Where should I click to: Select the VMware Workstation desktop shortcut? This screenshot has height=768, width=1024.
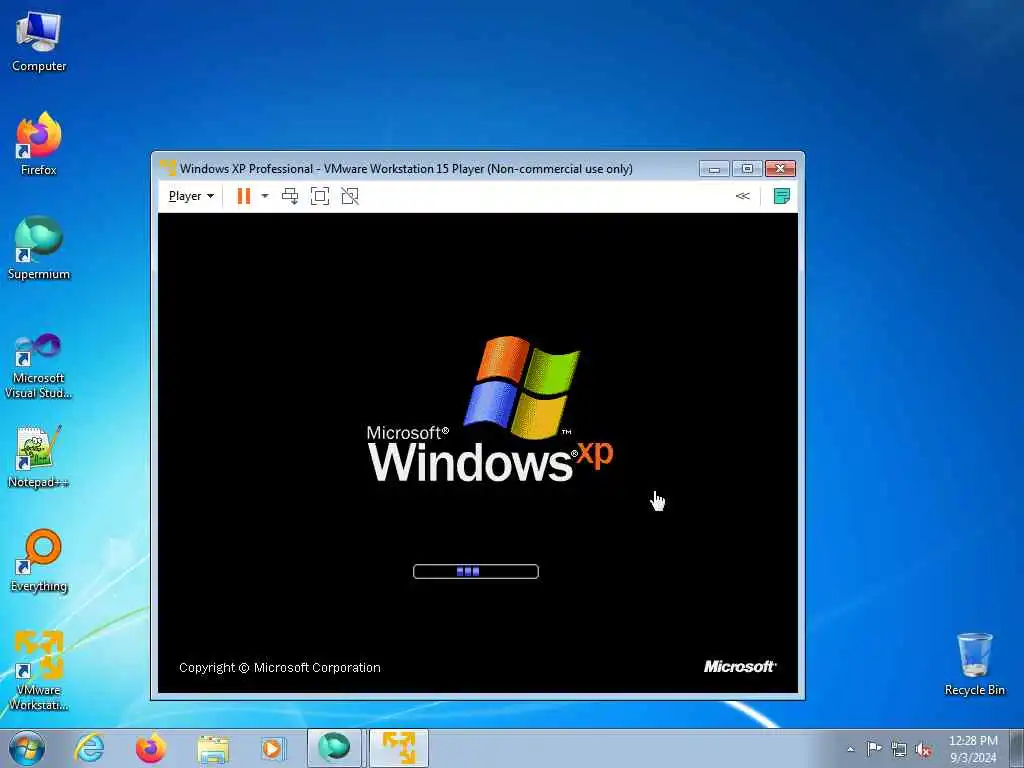pyautogui.click(x=39, y=671)
